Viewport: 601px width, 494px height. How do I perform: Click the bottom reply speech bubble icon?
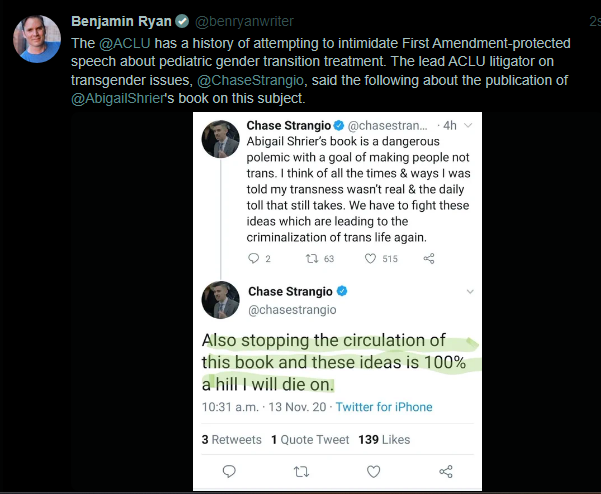coord(229,470)
